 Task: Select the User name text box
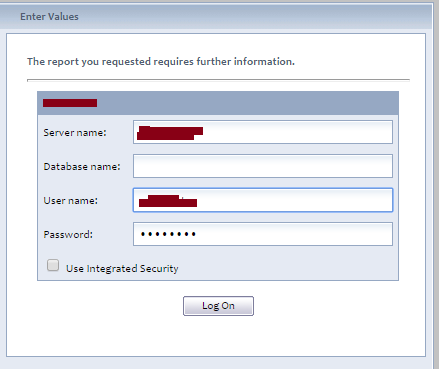coord(263,200)
